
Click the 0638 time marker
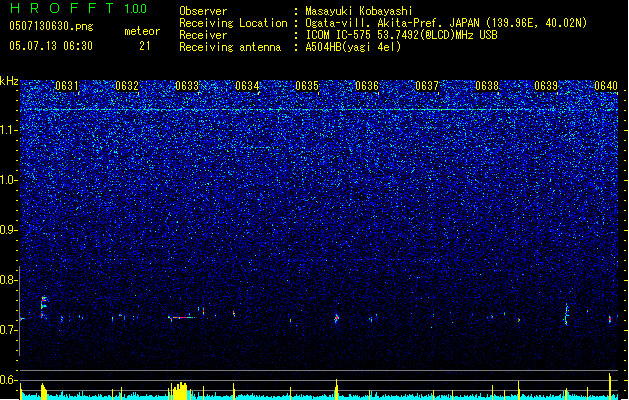point(487,86)
